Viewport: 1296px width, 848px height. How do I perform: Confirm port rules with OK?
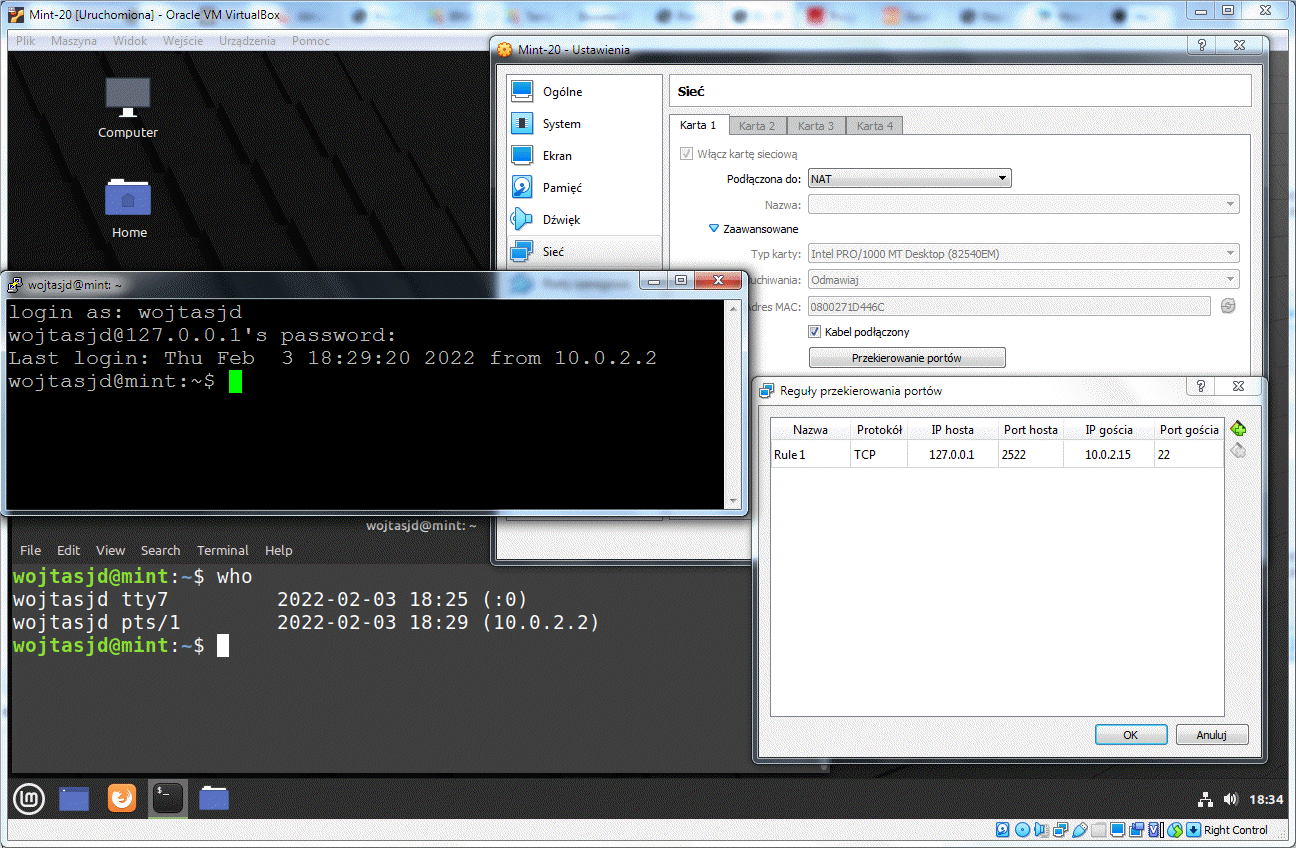click(x=1131, y=735)
